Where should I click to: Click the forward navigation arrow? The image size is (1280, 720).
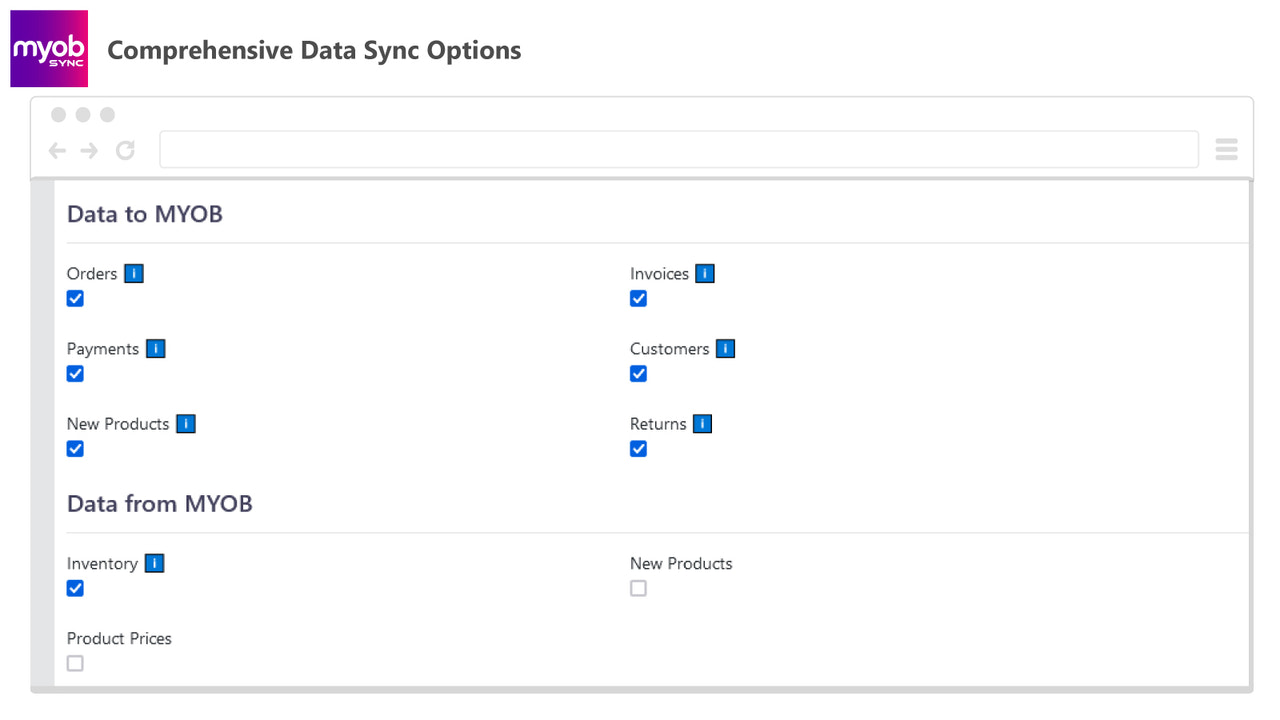[x=90, y=149]
